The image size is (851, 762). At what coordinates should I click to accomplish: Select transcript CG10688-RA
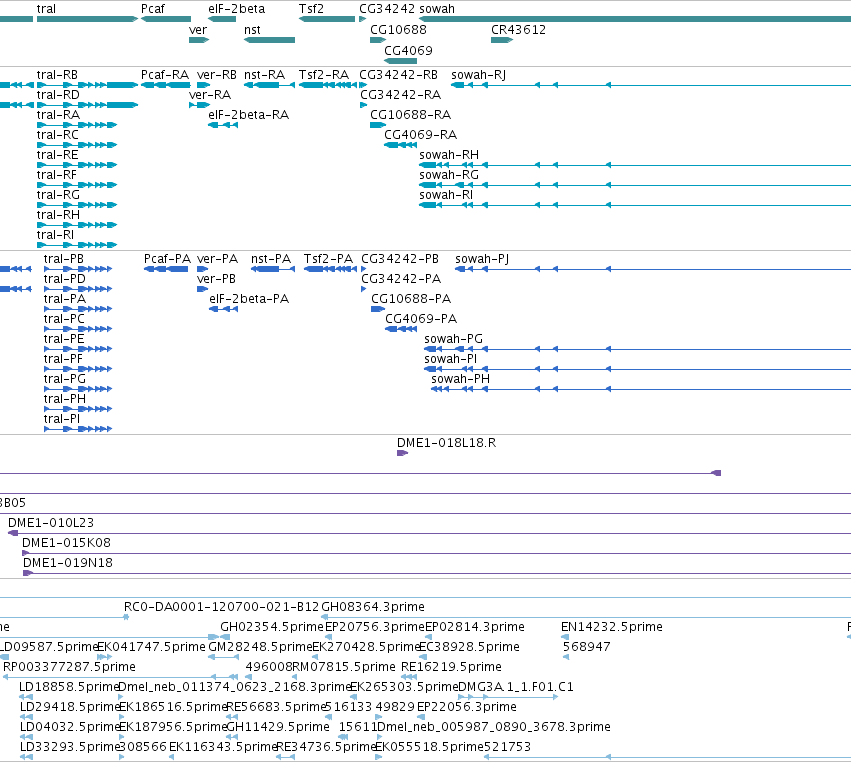[x=410, y=115]
